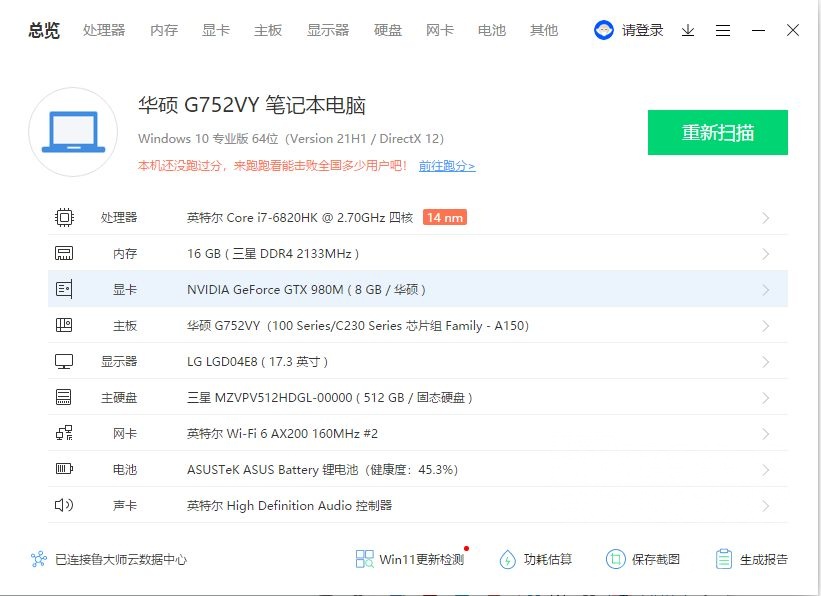Open the Win11更新检测 tool
Image resolution: width=821 pixels, height=596 pixels.
[x=404, y=561]
